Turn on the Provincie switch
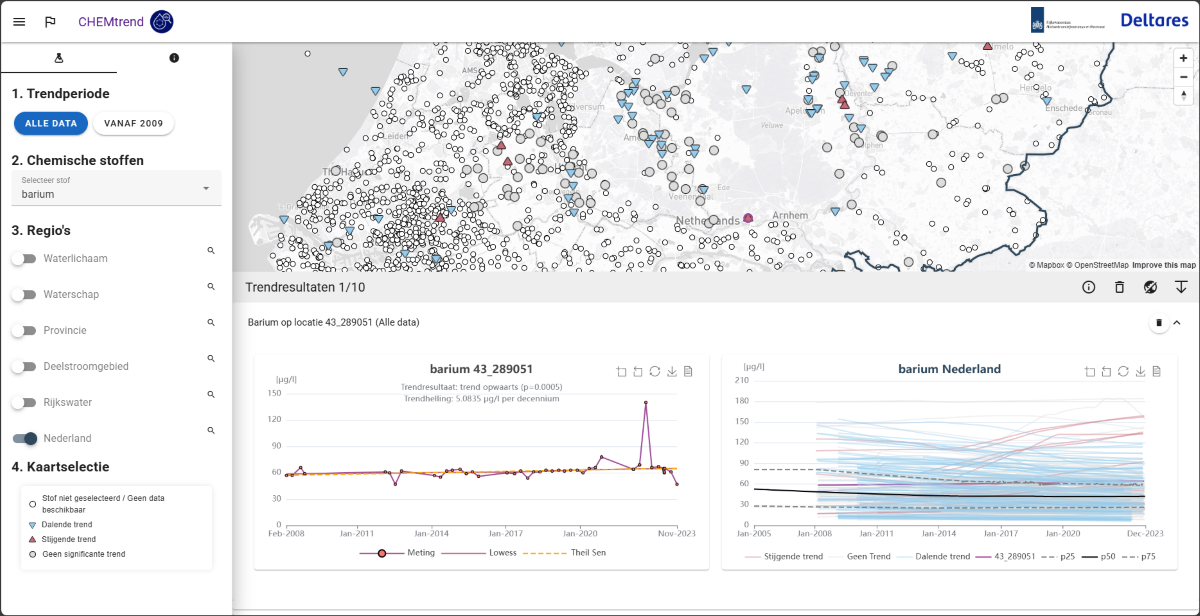Viewport: 1200px width, 616px height. pos(24,331)
